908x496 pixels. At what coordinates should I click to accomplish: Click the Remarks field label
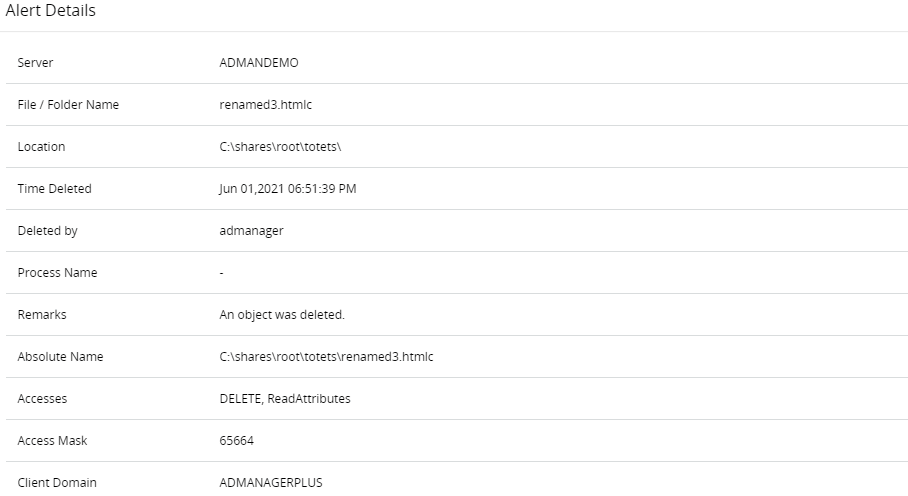pos(42,315)
